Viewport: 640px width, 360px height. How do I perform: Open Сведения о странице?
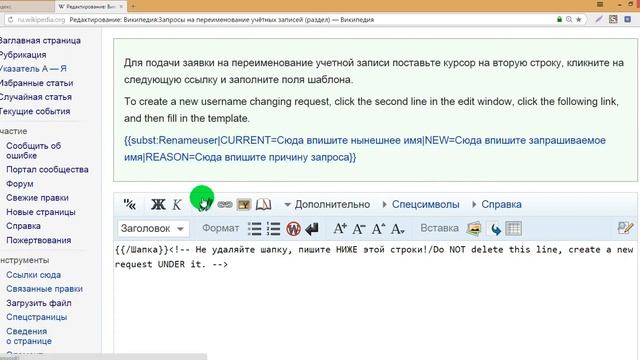point(29,336)
